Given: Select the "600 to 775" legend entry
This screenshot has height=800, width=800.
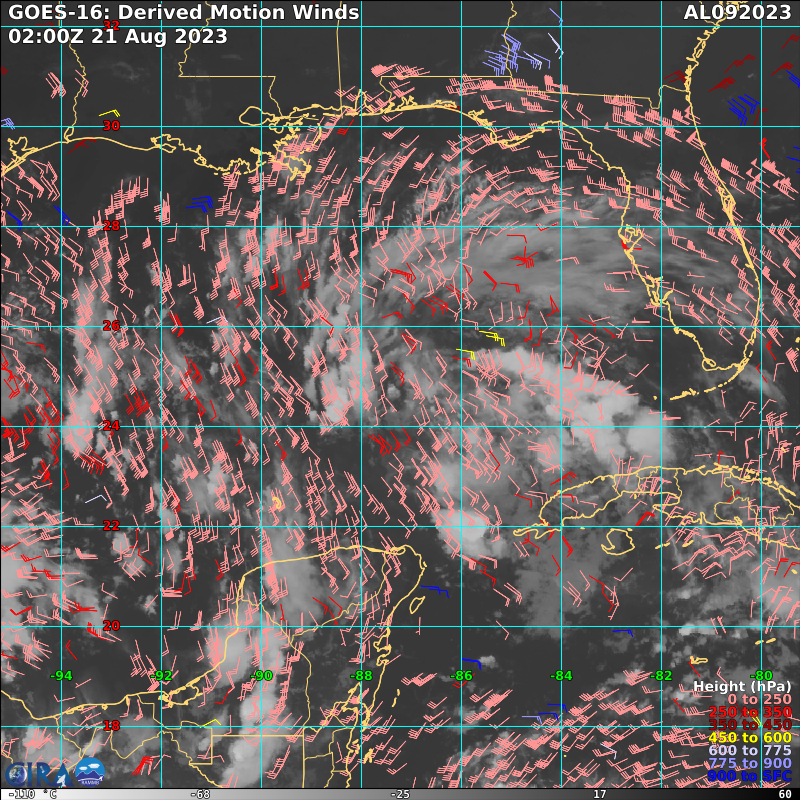Looking at the screenshot, I should 750,750.
